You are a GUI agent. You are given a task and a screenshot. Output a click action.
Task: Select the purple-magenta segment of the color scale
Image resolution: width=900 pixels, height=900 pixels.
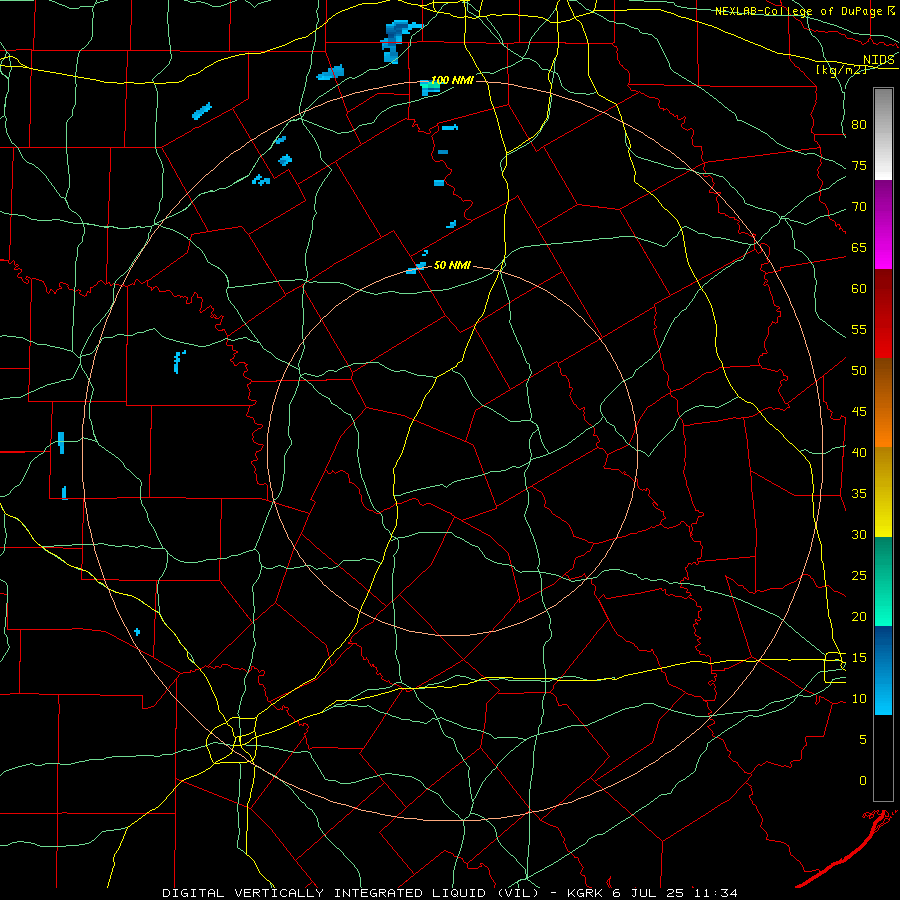(883, 225)
